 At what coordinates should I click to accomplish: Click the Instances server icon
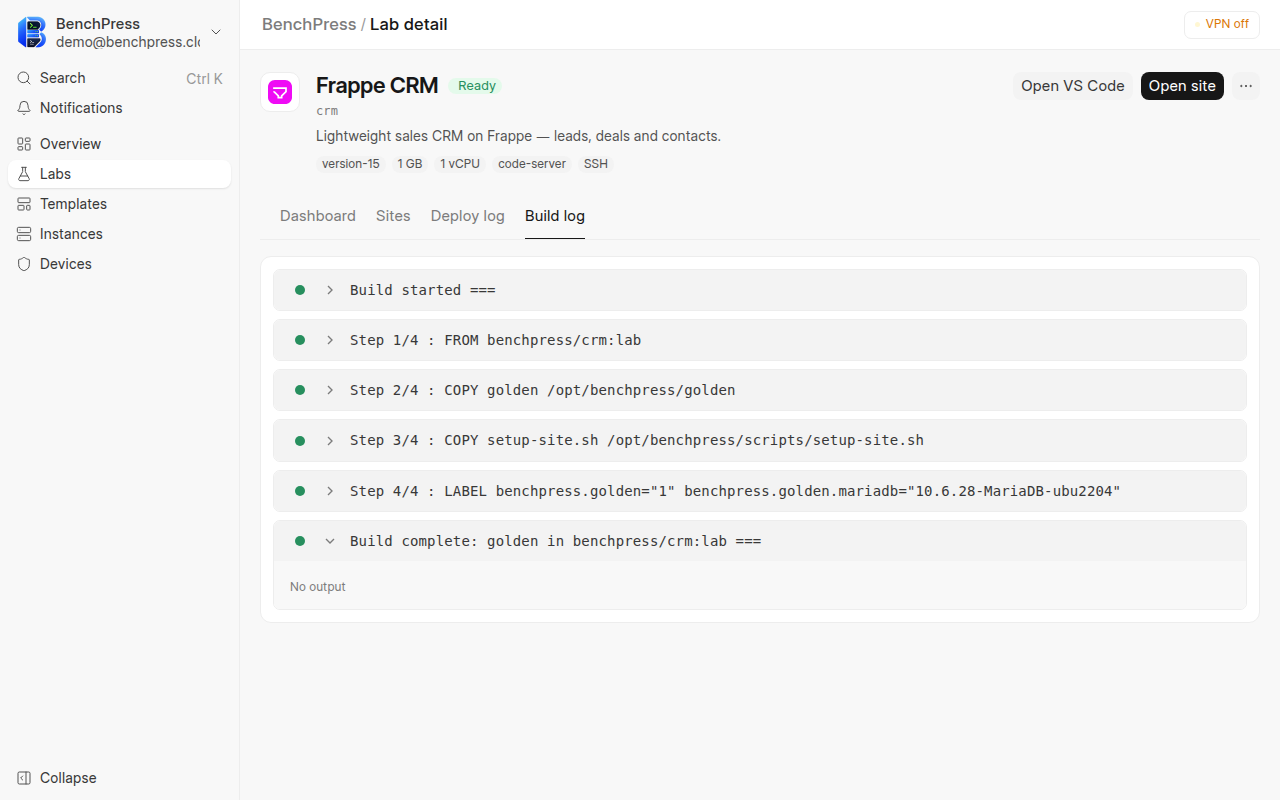point(24,234)
